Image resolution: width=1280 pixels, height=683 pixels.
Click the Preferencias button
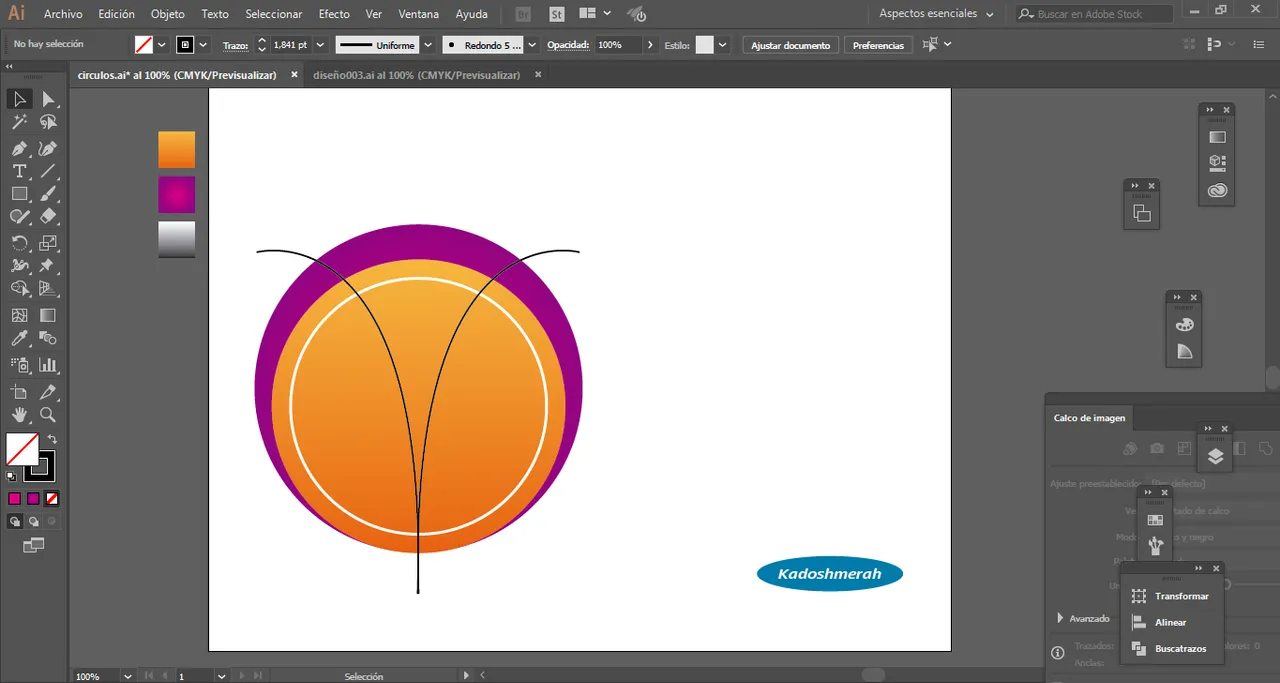point(878,45)
